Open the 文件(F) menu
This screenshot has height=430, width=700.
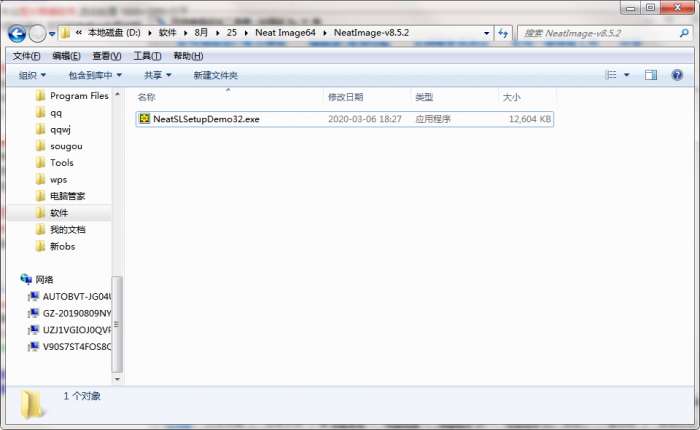[26, 56]
